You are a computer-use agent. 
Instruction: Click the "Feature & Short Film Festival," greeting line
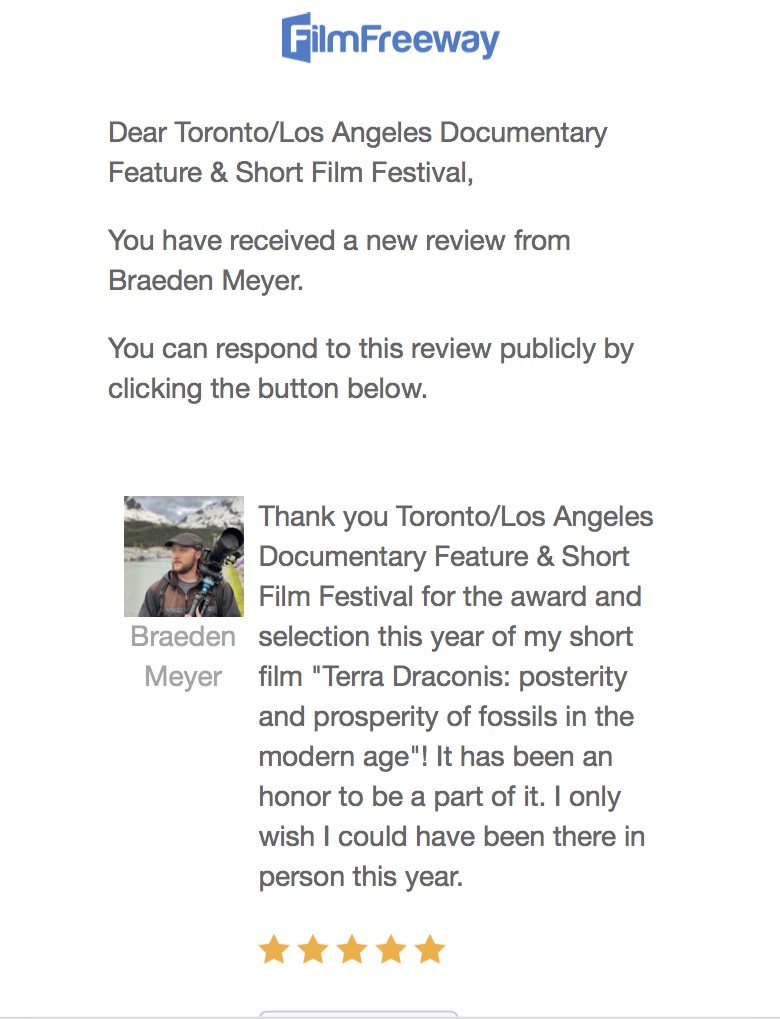tap(289, 173)
